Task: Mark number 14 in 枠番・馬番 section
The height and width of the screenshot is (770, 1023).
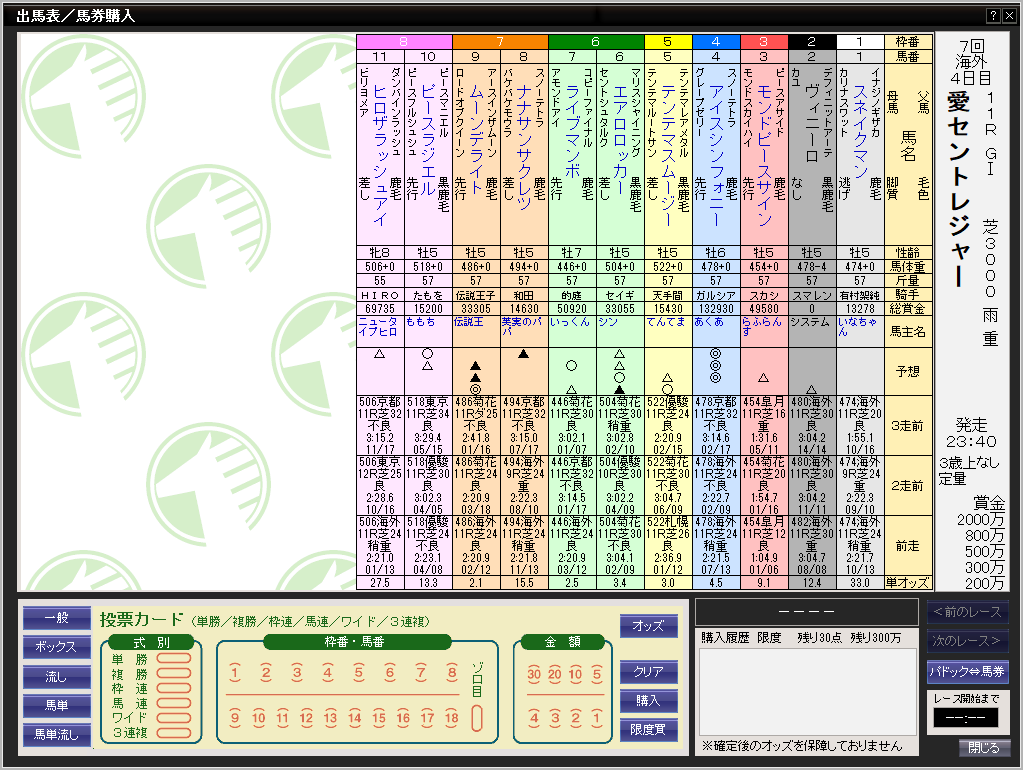Action: (x=355, y=718)
